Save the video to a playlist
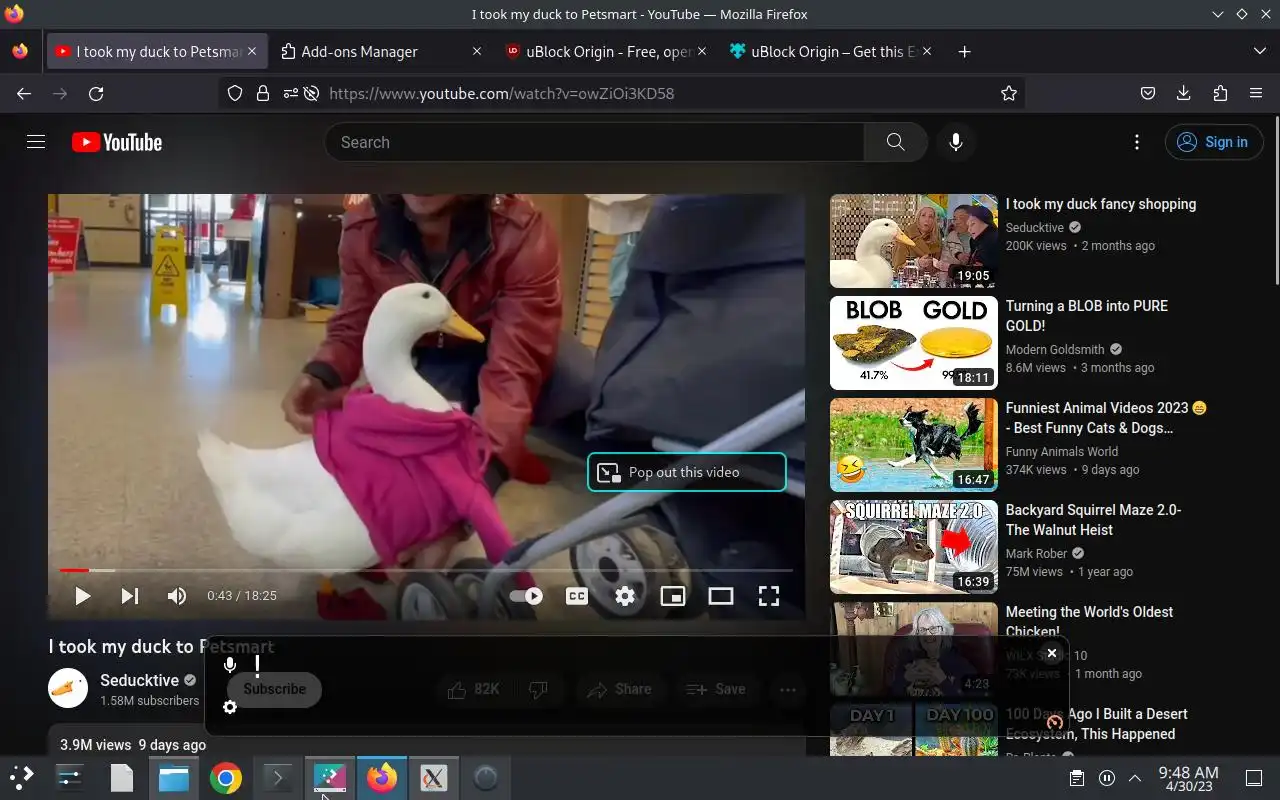This screenshot has height=800, width=1280. coord(716,689)
